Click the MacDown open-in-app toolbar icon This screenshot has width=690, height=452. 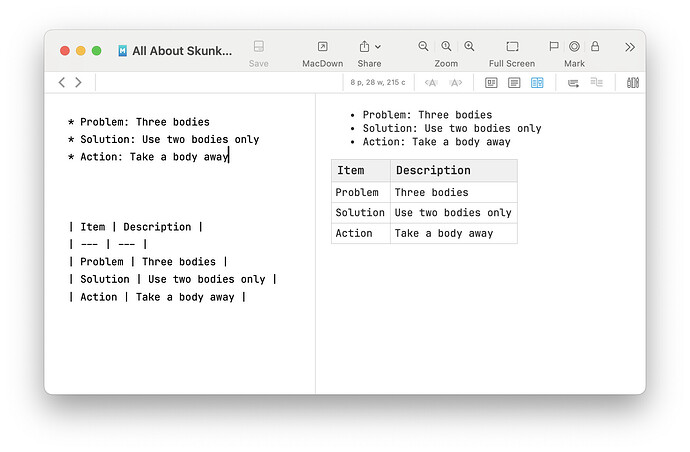click(x=322, y=47)
